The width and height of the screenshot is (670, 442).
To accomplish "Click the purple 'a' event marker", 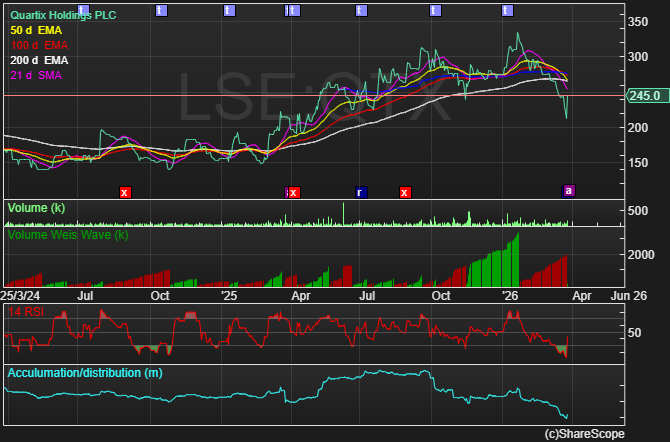I will coord(569,190).
